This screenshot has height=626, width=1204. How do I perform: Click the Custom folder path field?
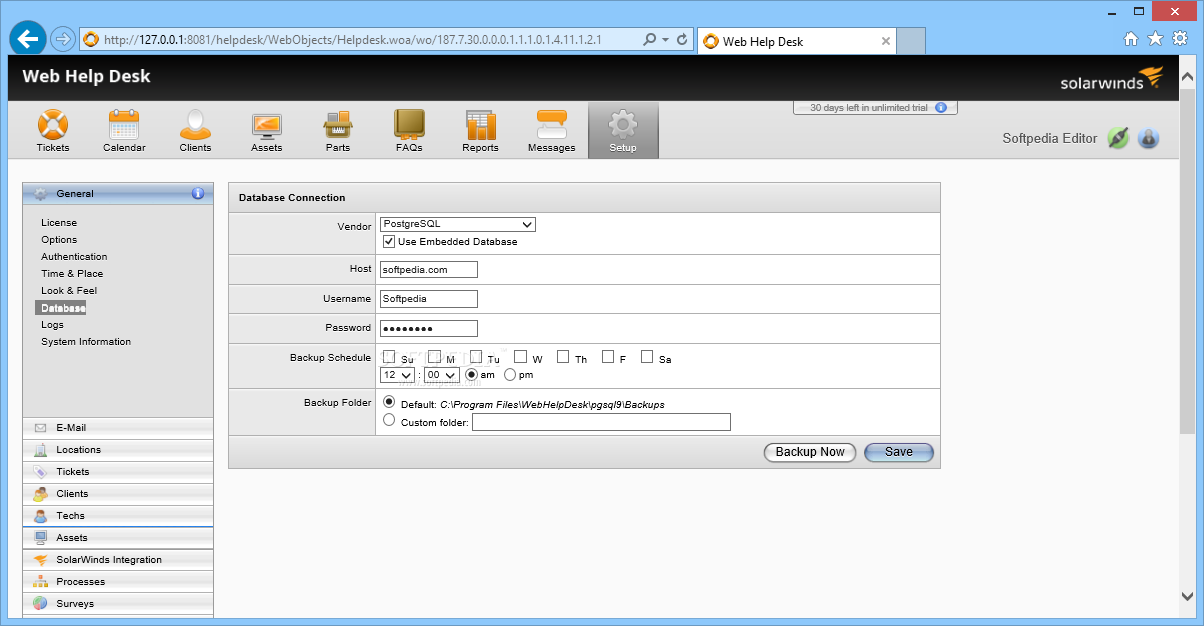tap(602, 422)
